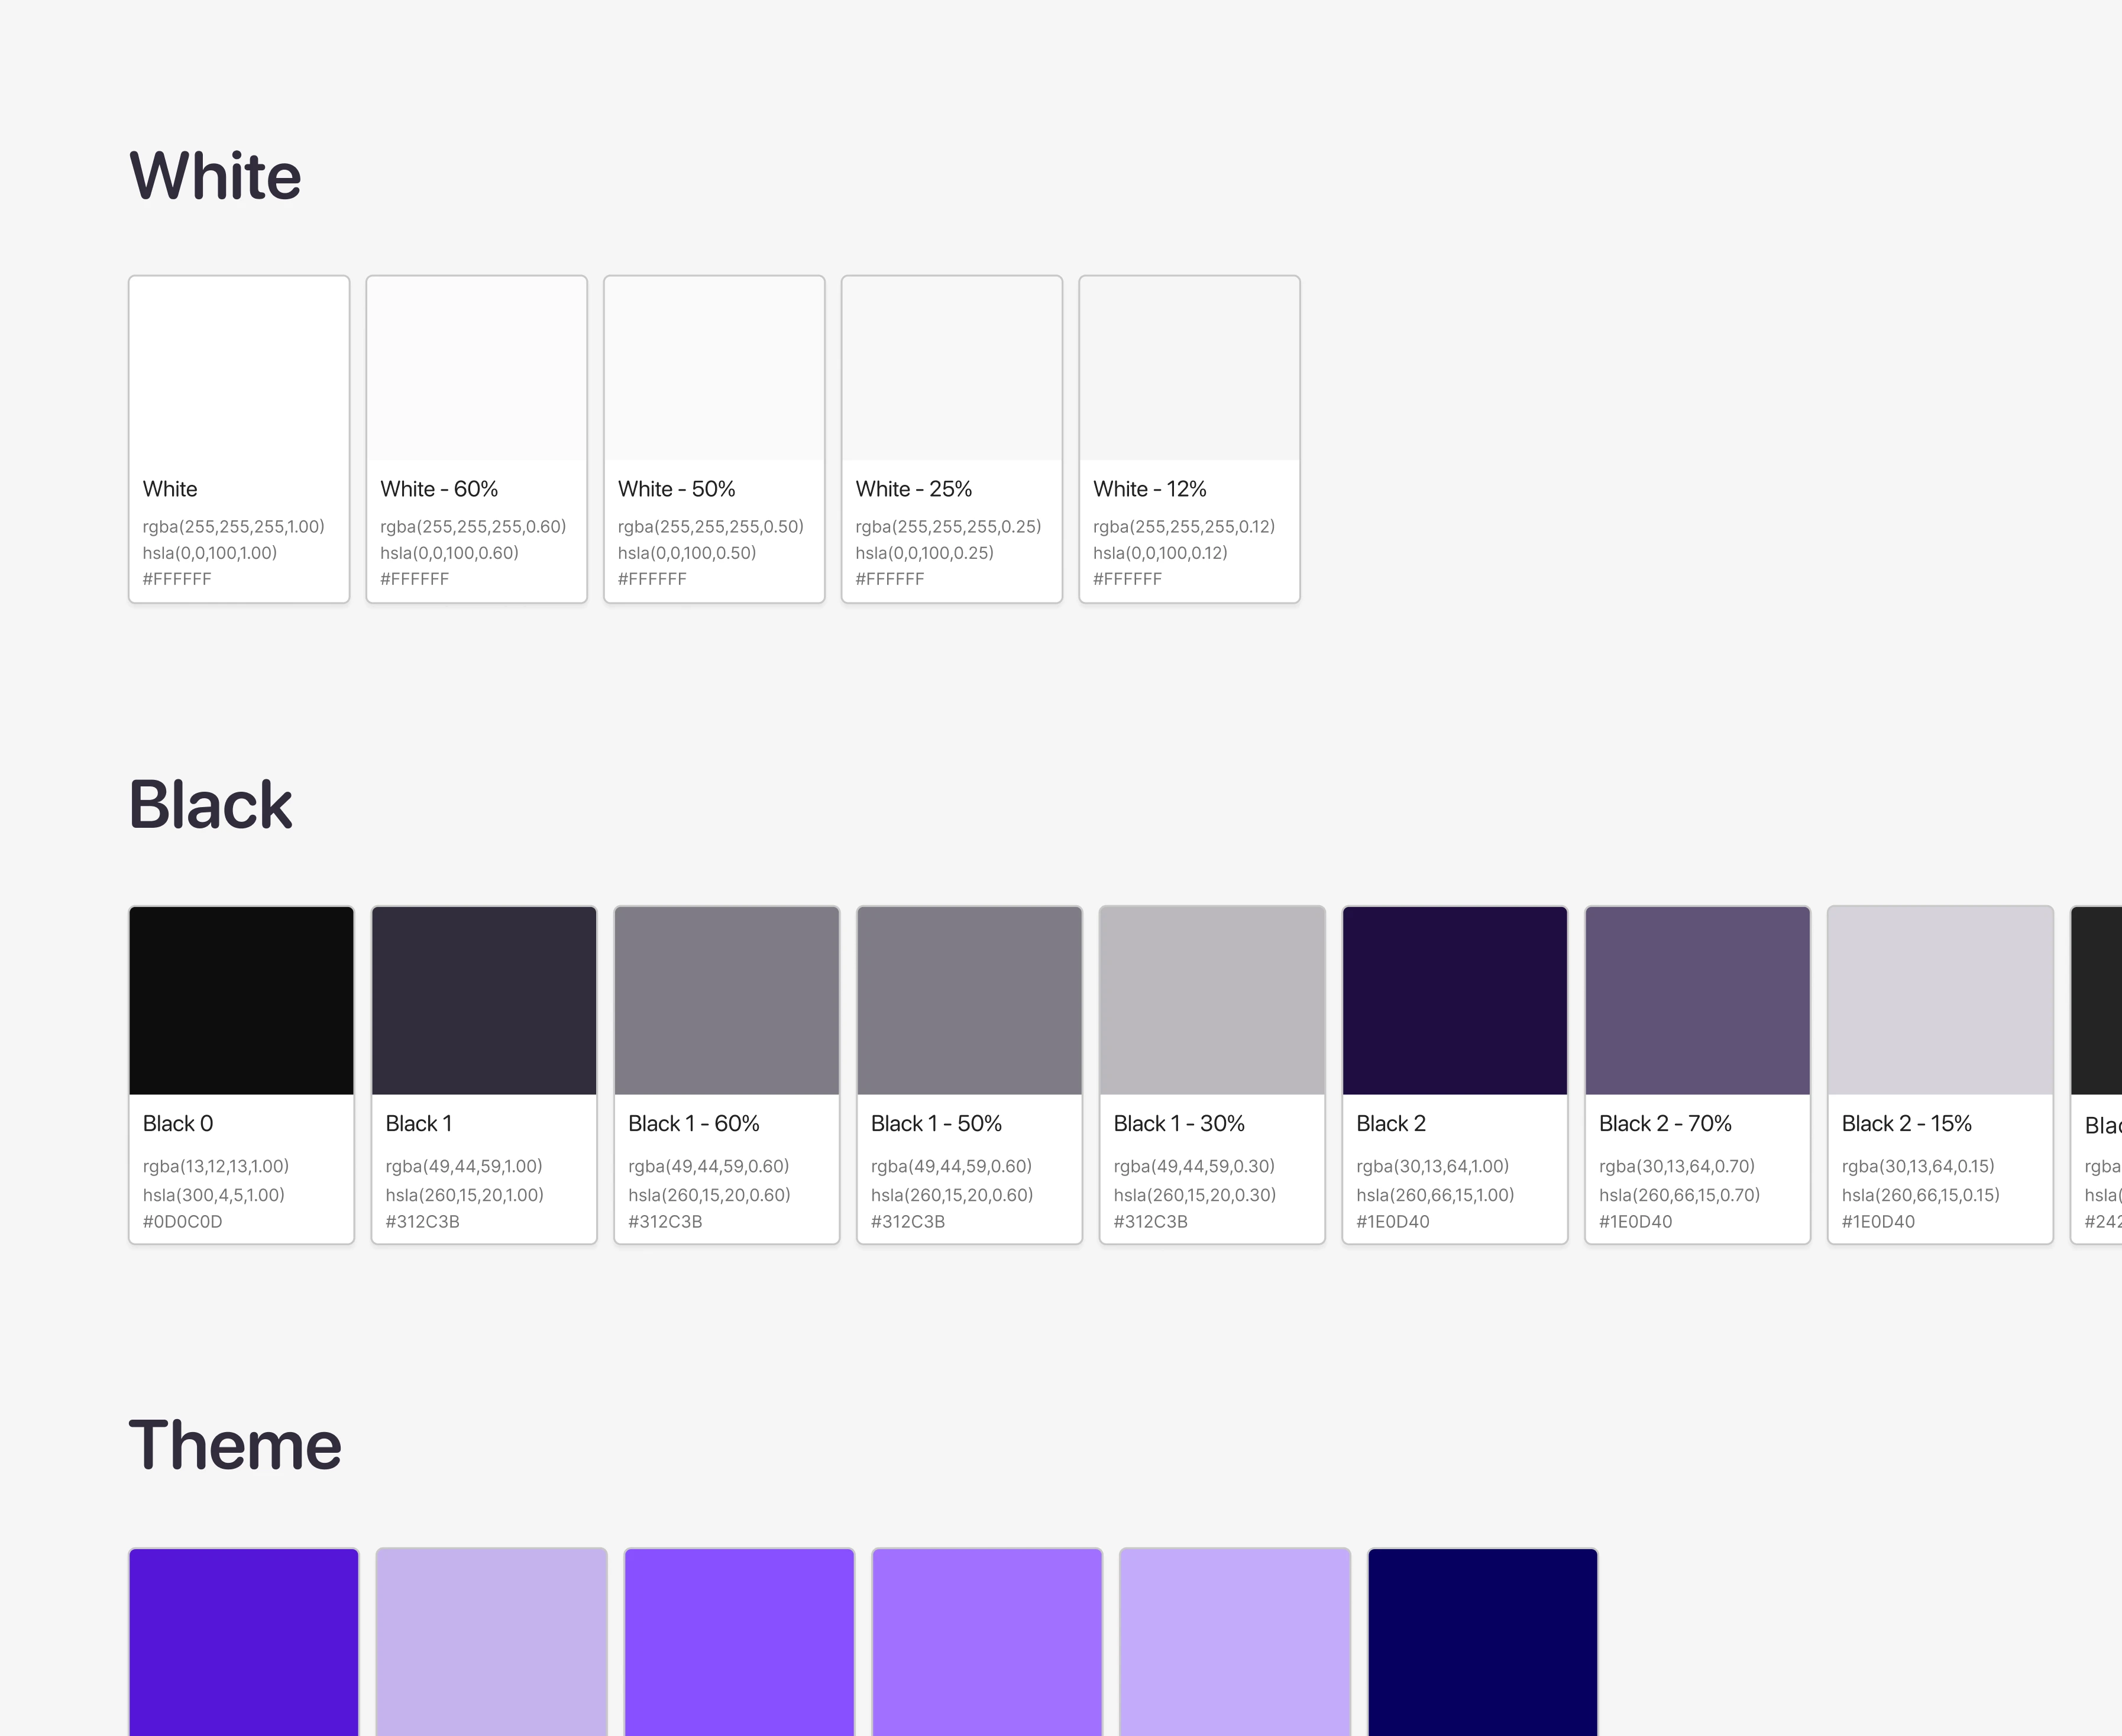The image size is (2122, 1736).
Task: Select #1E0D40 hex under Black 2 - 15%
Action: pyautogui.click(x=1879, y=1222)
